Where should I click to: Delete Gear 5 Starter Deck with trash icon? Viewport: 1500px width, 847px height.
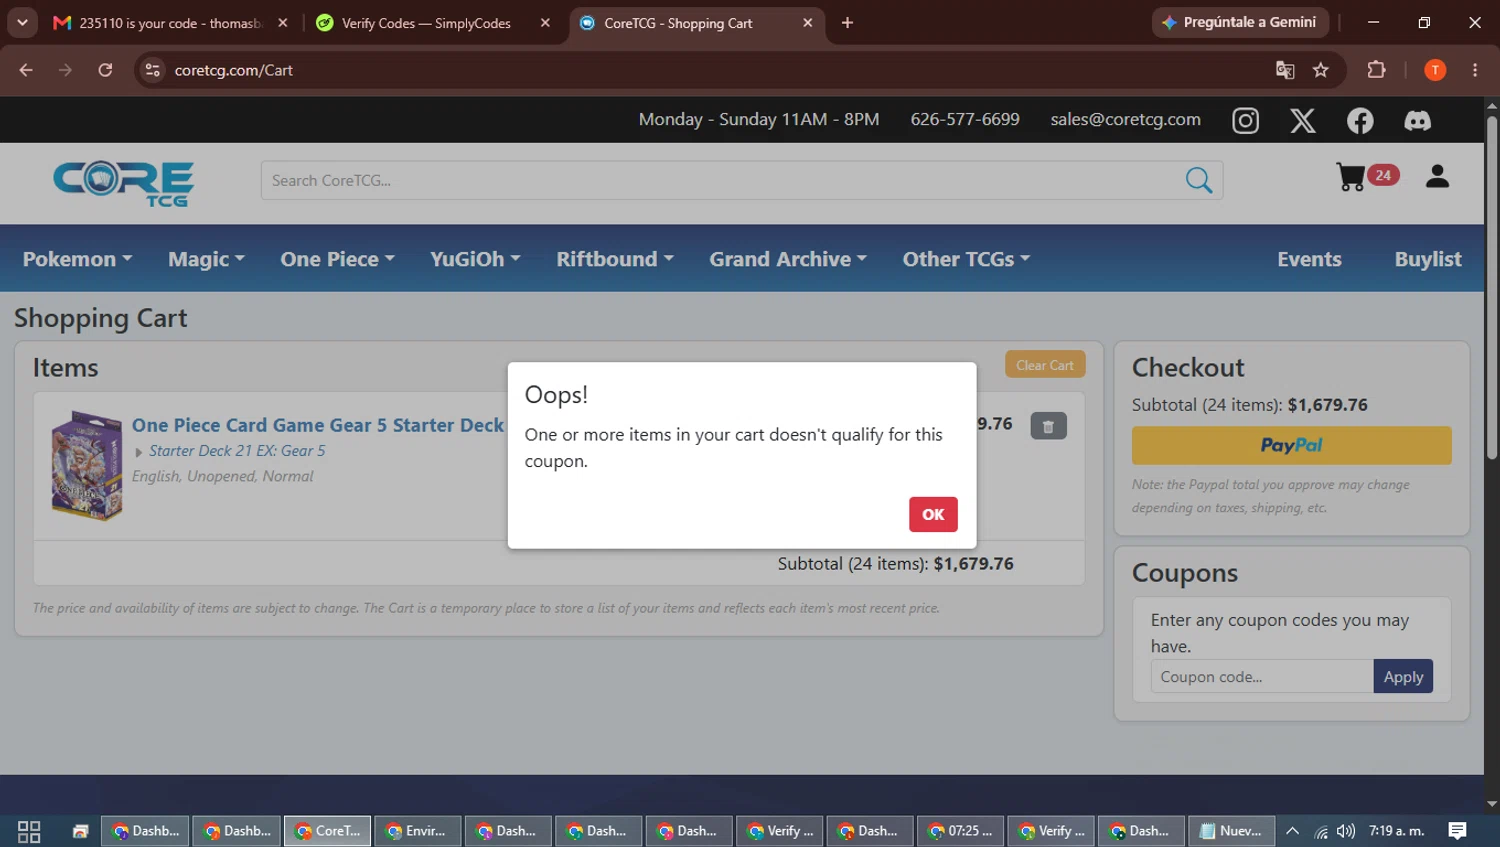[1048, 426]
